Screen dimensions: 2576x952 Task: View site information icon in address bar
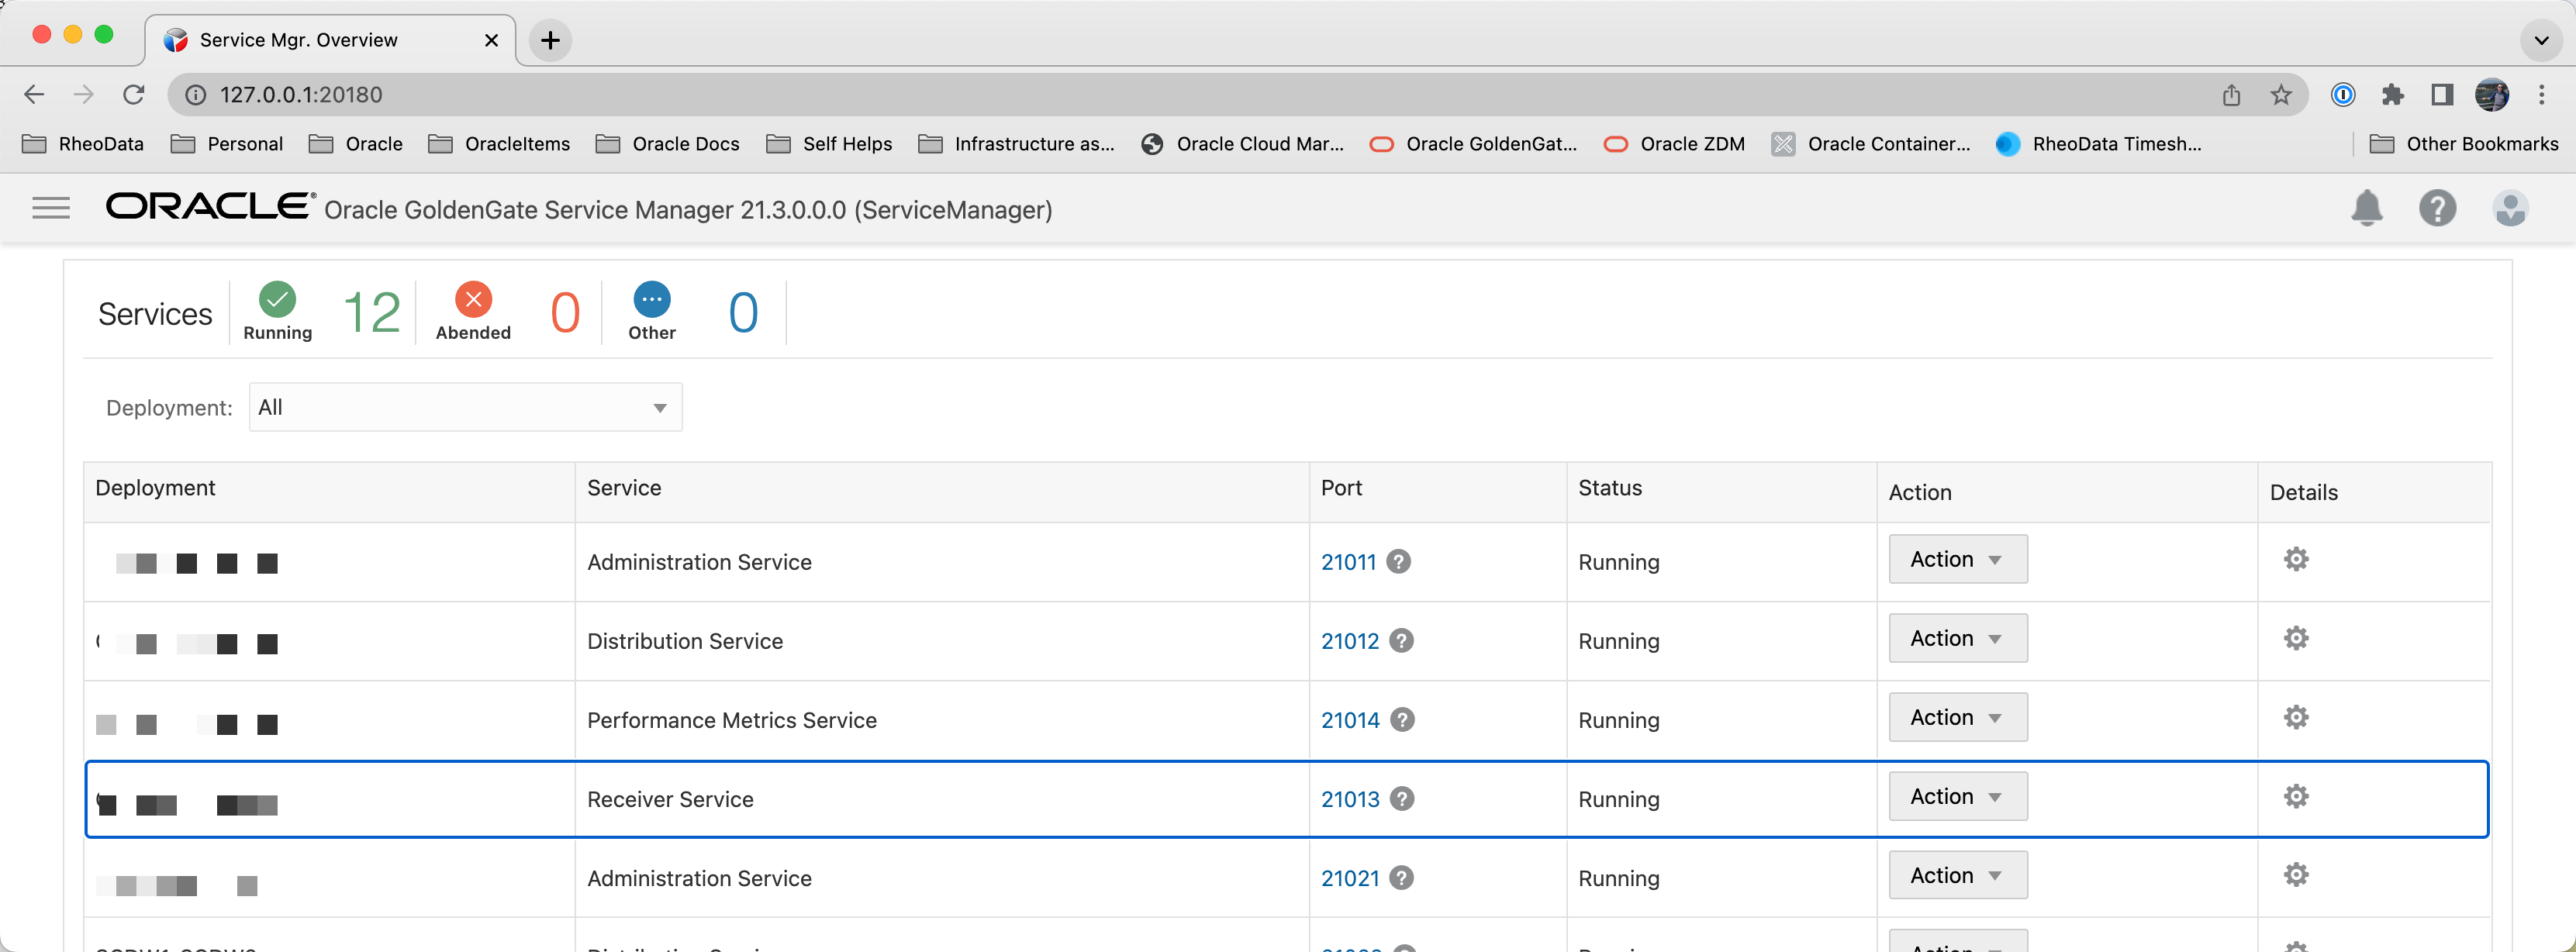[x=196, y=95]
